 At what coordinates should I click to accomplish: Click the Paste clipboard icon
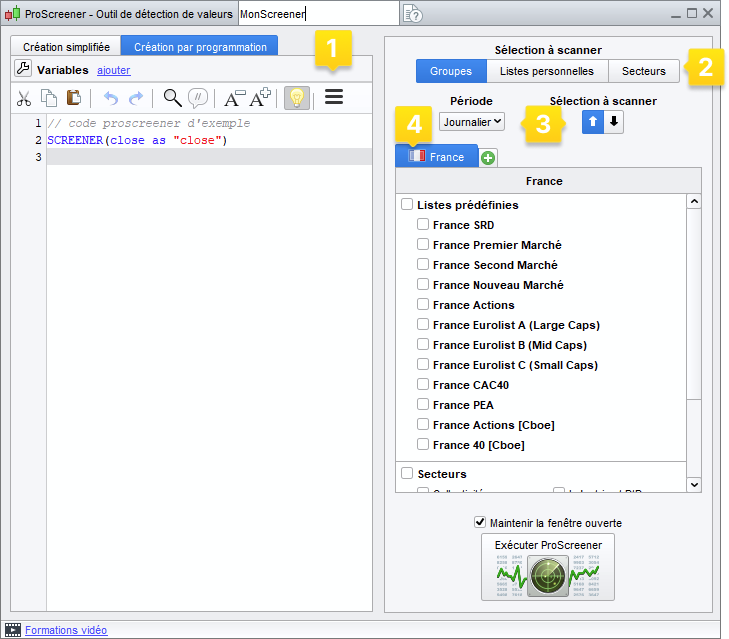click(73, 98)
